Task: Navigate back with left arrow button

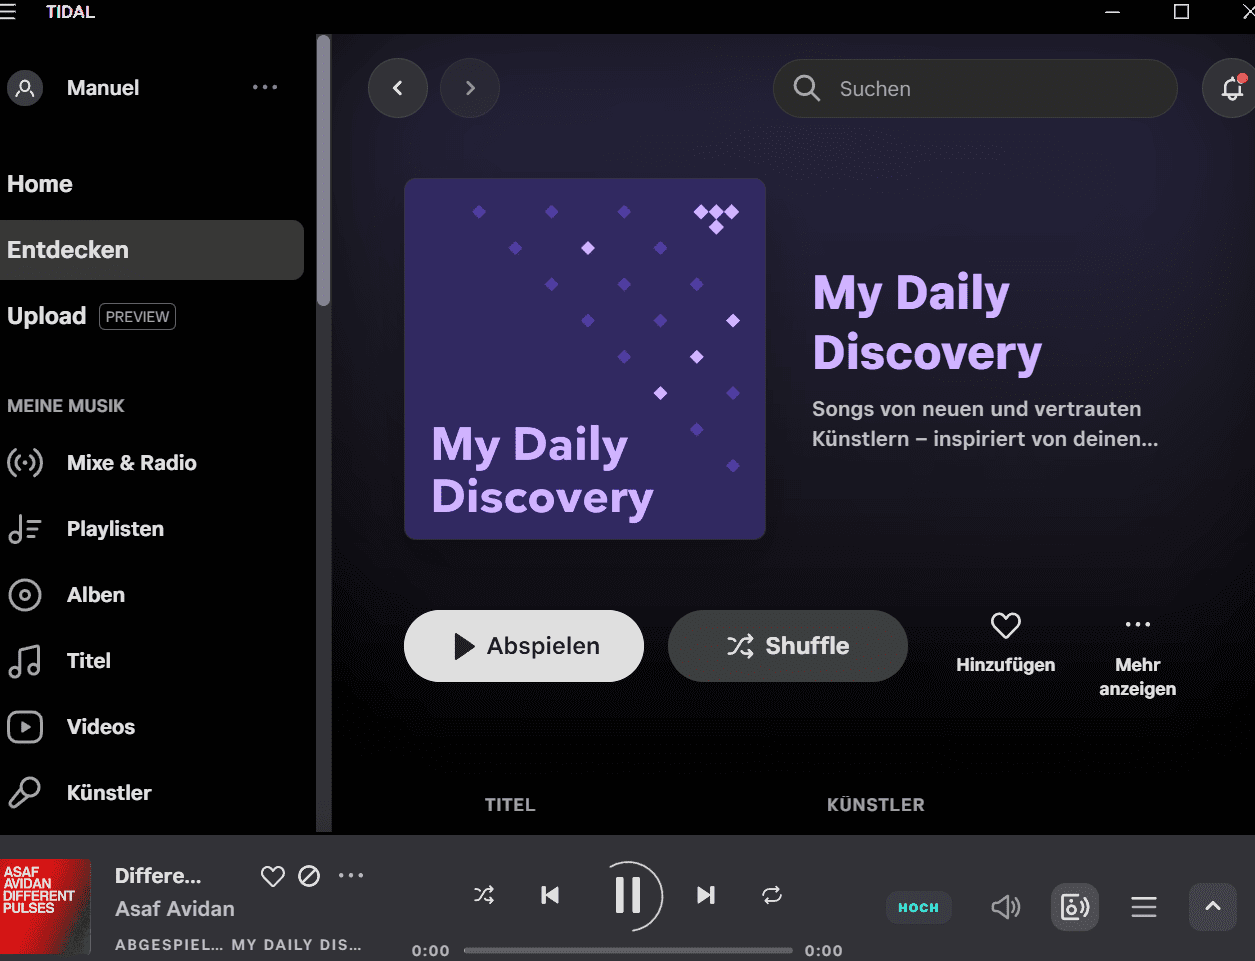Action: click(x=398, y=88)
